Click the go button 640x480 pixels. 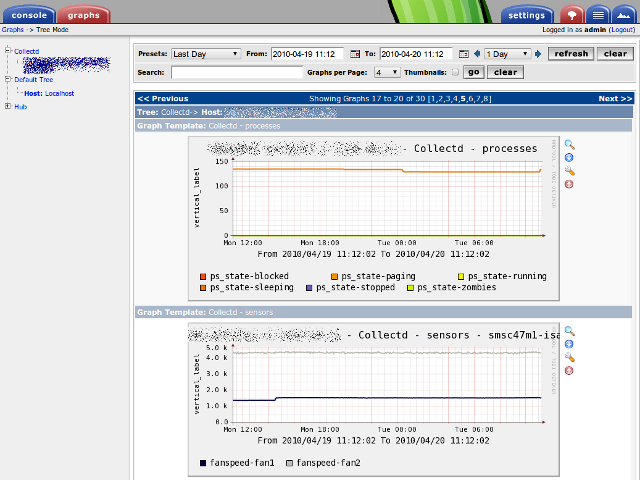click(473, 72)
